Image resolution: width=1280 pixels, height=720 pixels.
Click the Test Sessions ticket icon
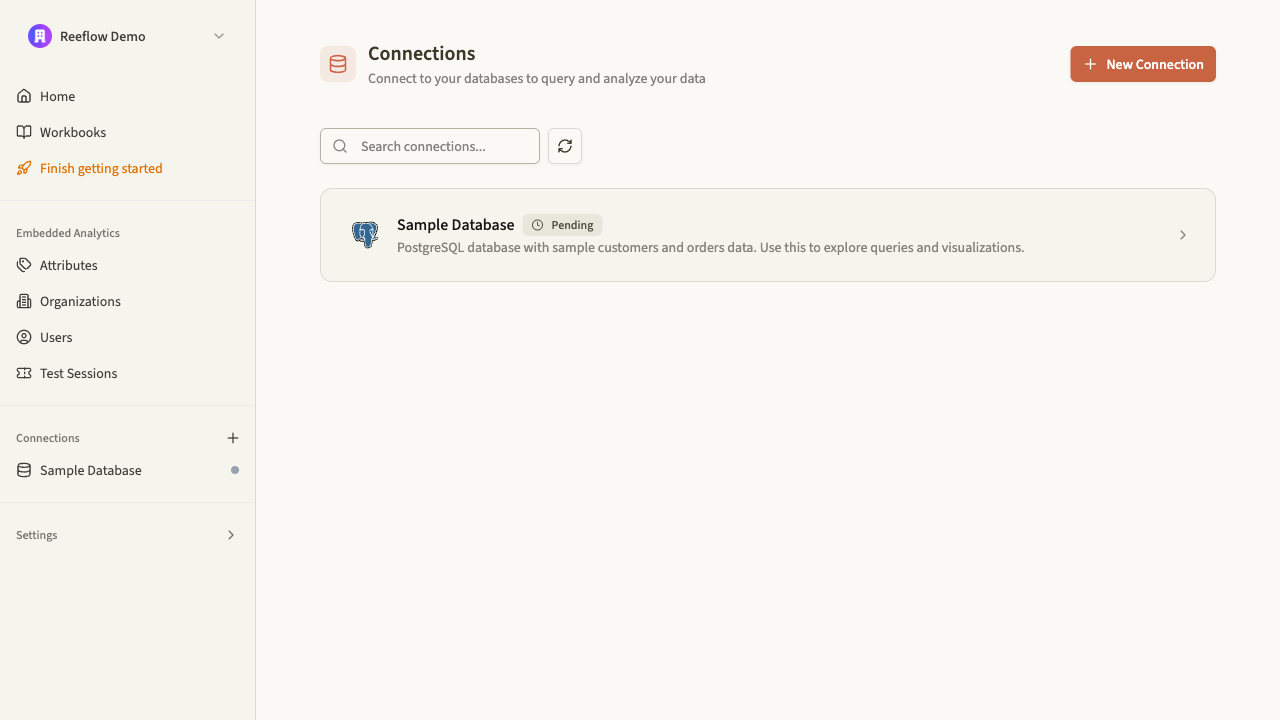[23, 373]
